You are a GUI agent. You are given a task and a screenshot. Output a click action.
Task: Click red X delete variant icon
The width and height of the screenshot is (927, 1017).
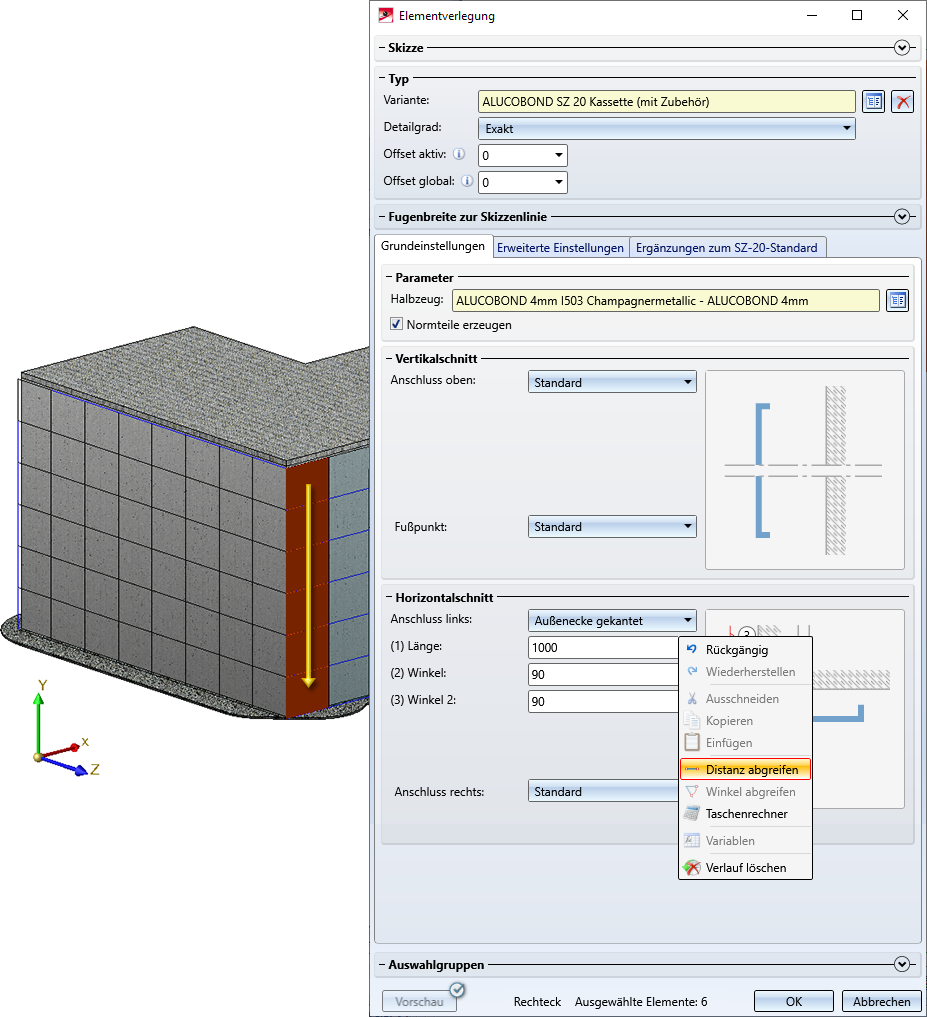click(903, 101)
